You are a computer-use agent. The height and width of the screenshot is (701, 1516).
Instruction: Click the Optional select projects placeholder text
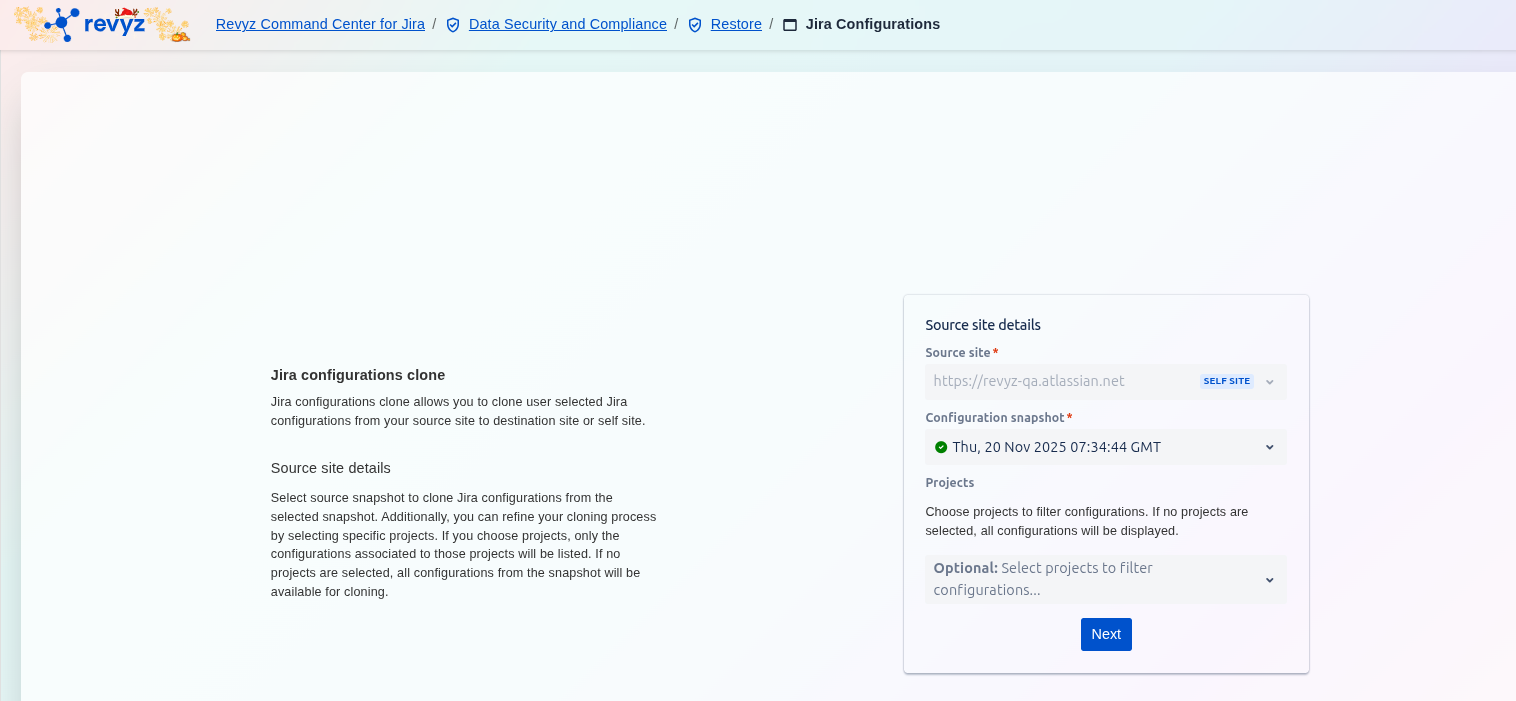pos(1043,579)
